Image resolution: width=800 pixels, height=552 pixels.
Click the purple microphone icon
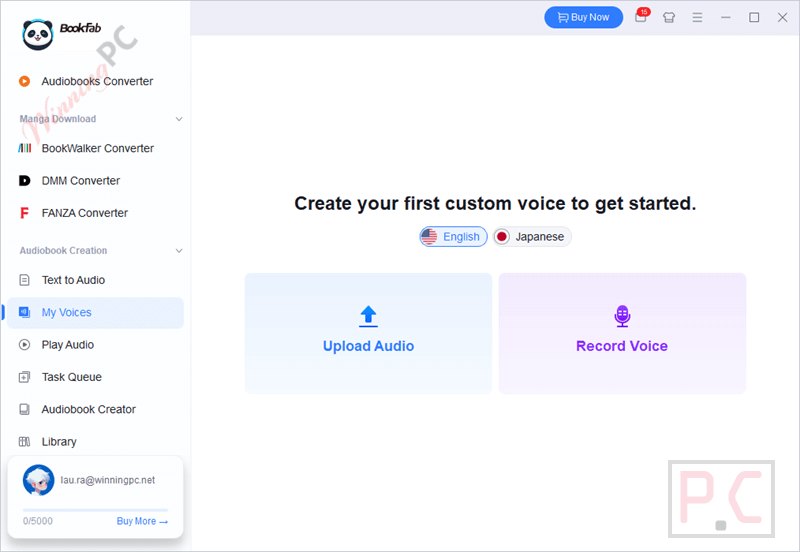(622, 316)
